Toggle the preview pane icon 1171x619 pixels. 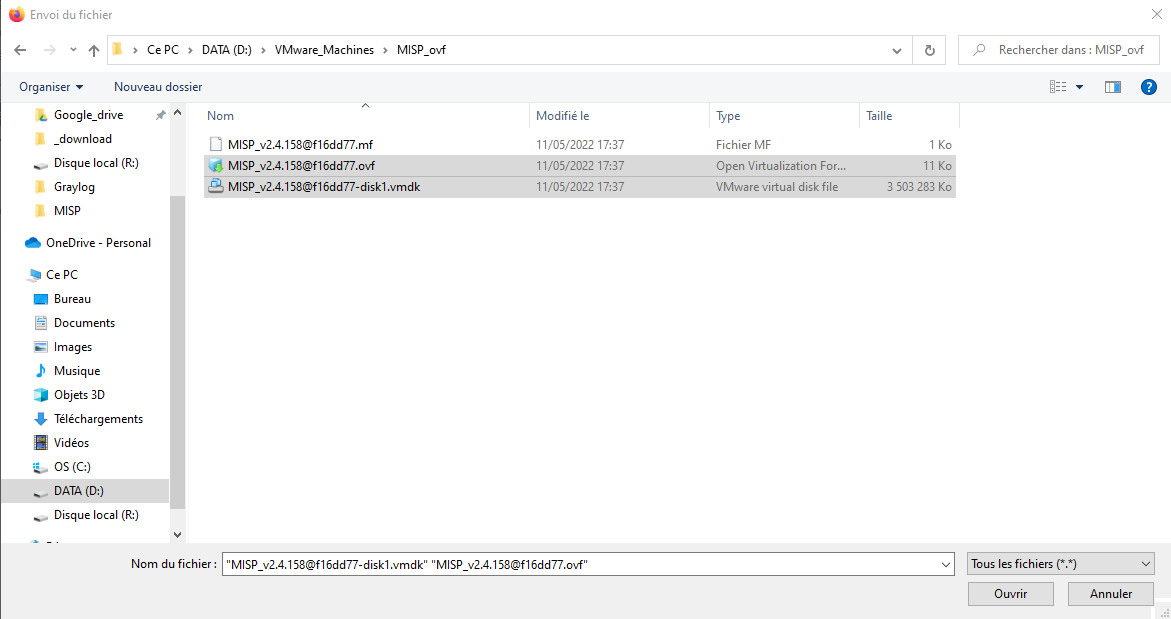tap(1113, 87)
